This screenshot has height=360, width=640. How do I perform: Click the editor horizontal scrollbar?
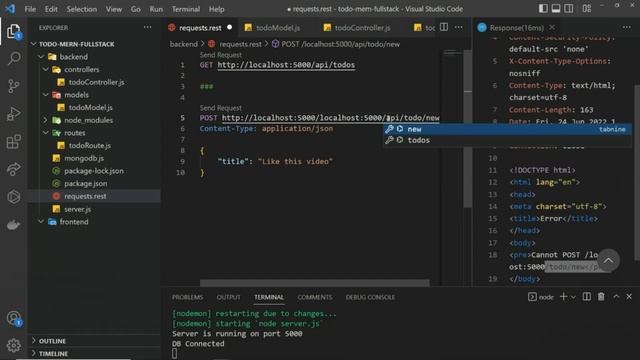(314, 282)
